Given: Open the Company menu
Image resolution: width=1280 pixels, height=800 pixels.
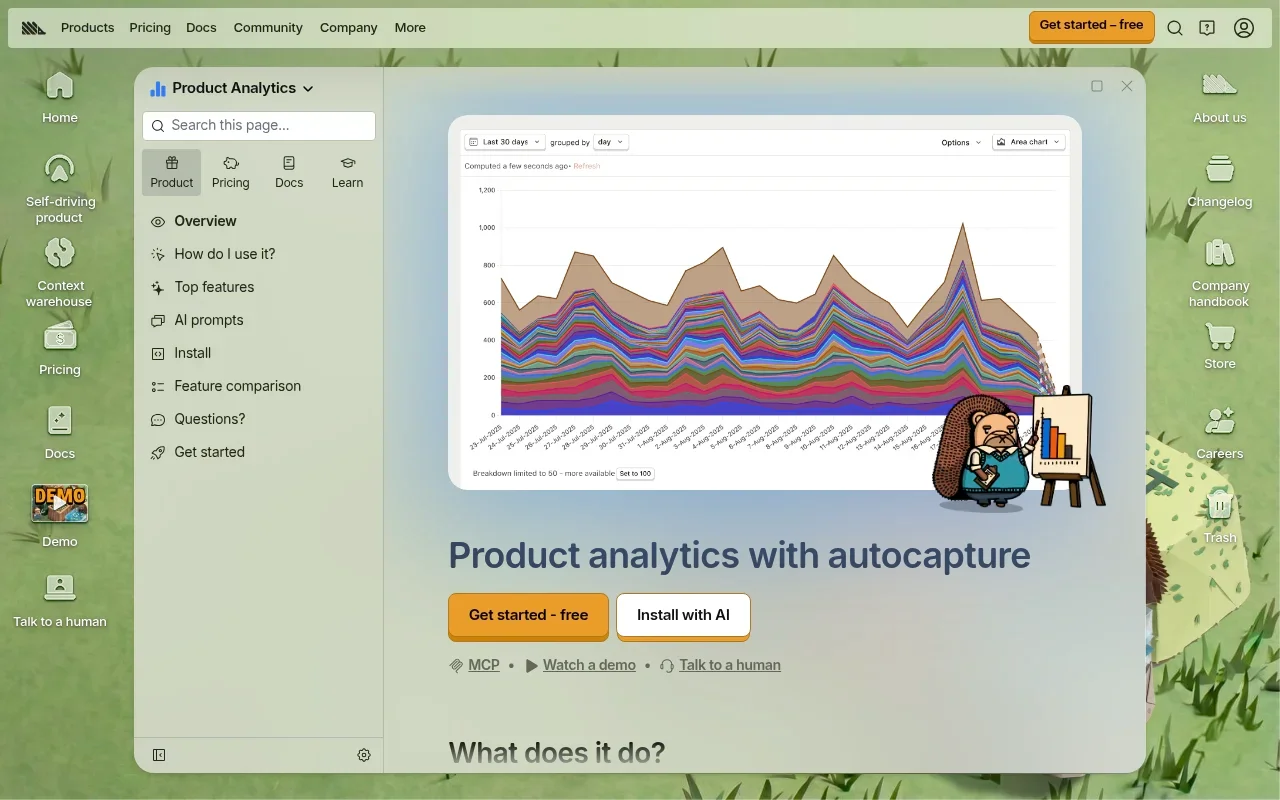Looking at the screenshot, I should pos(349,28).
